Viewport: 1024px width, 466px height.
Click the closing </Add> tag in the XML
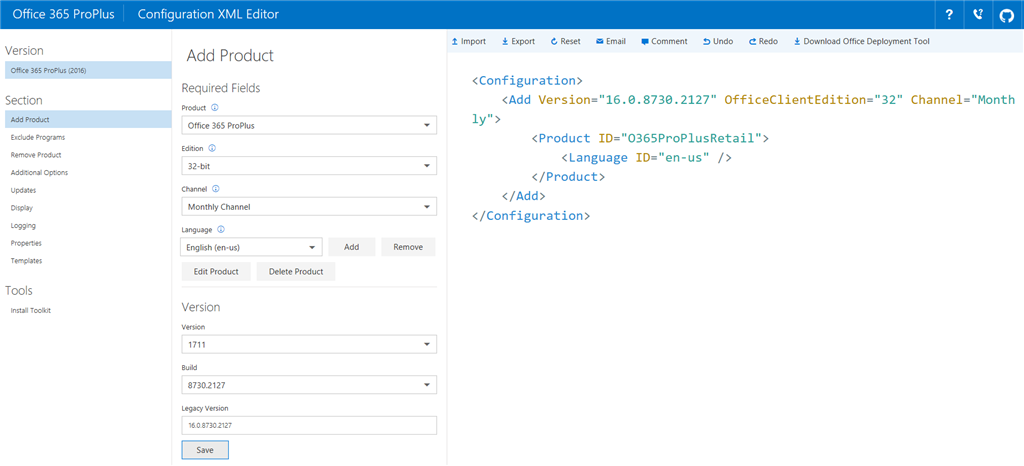point(524,196)
